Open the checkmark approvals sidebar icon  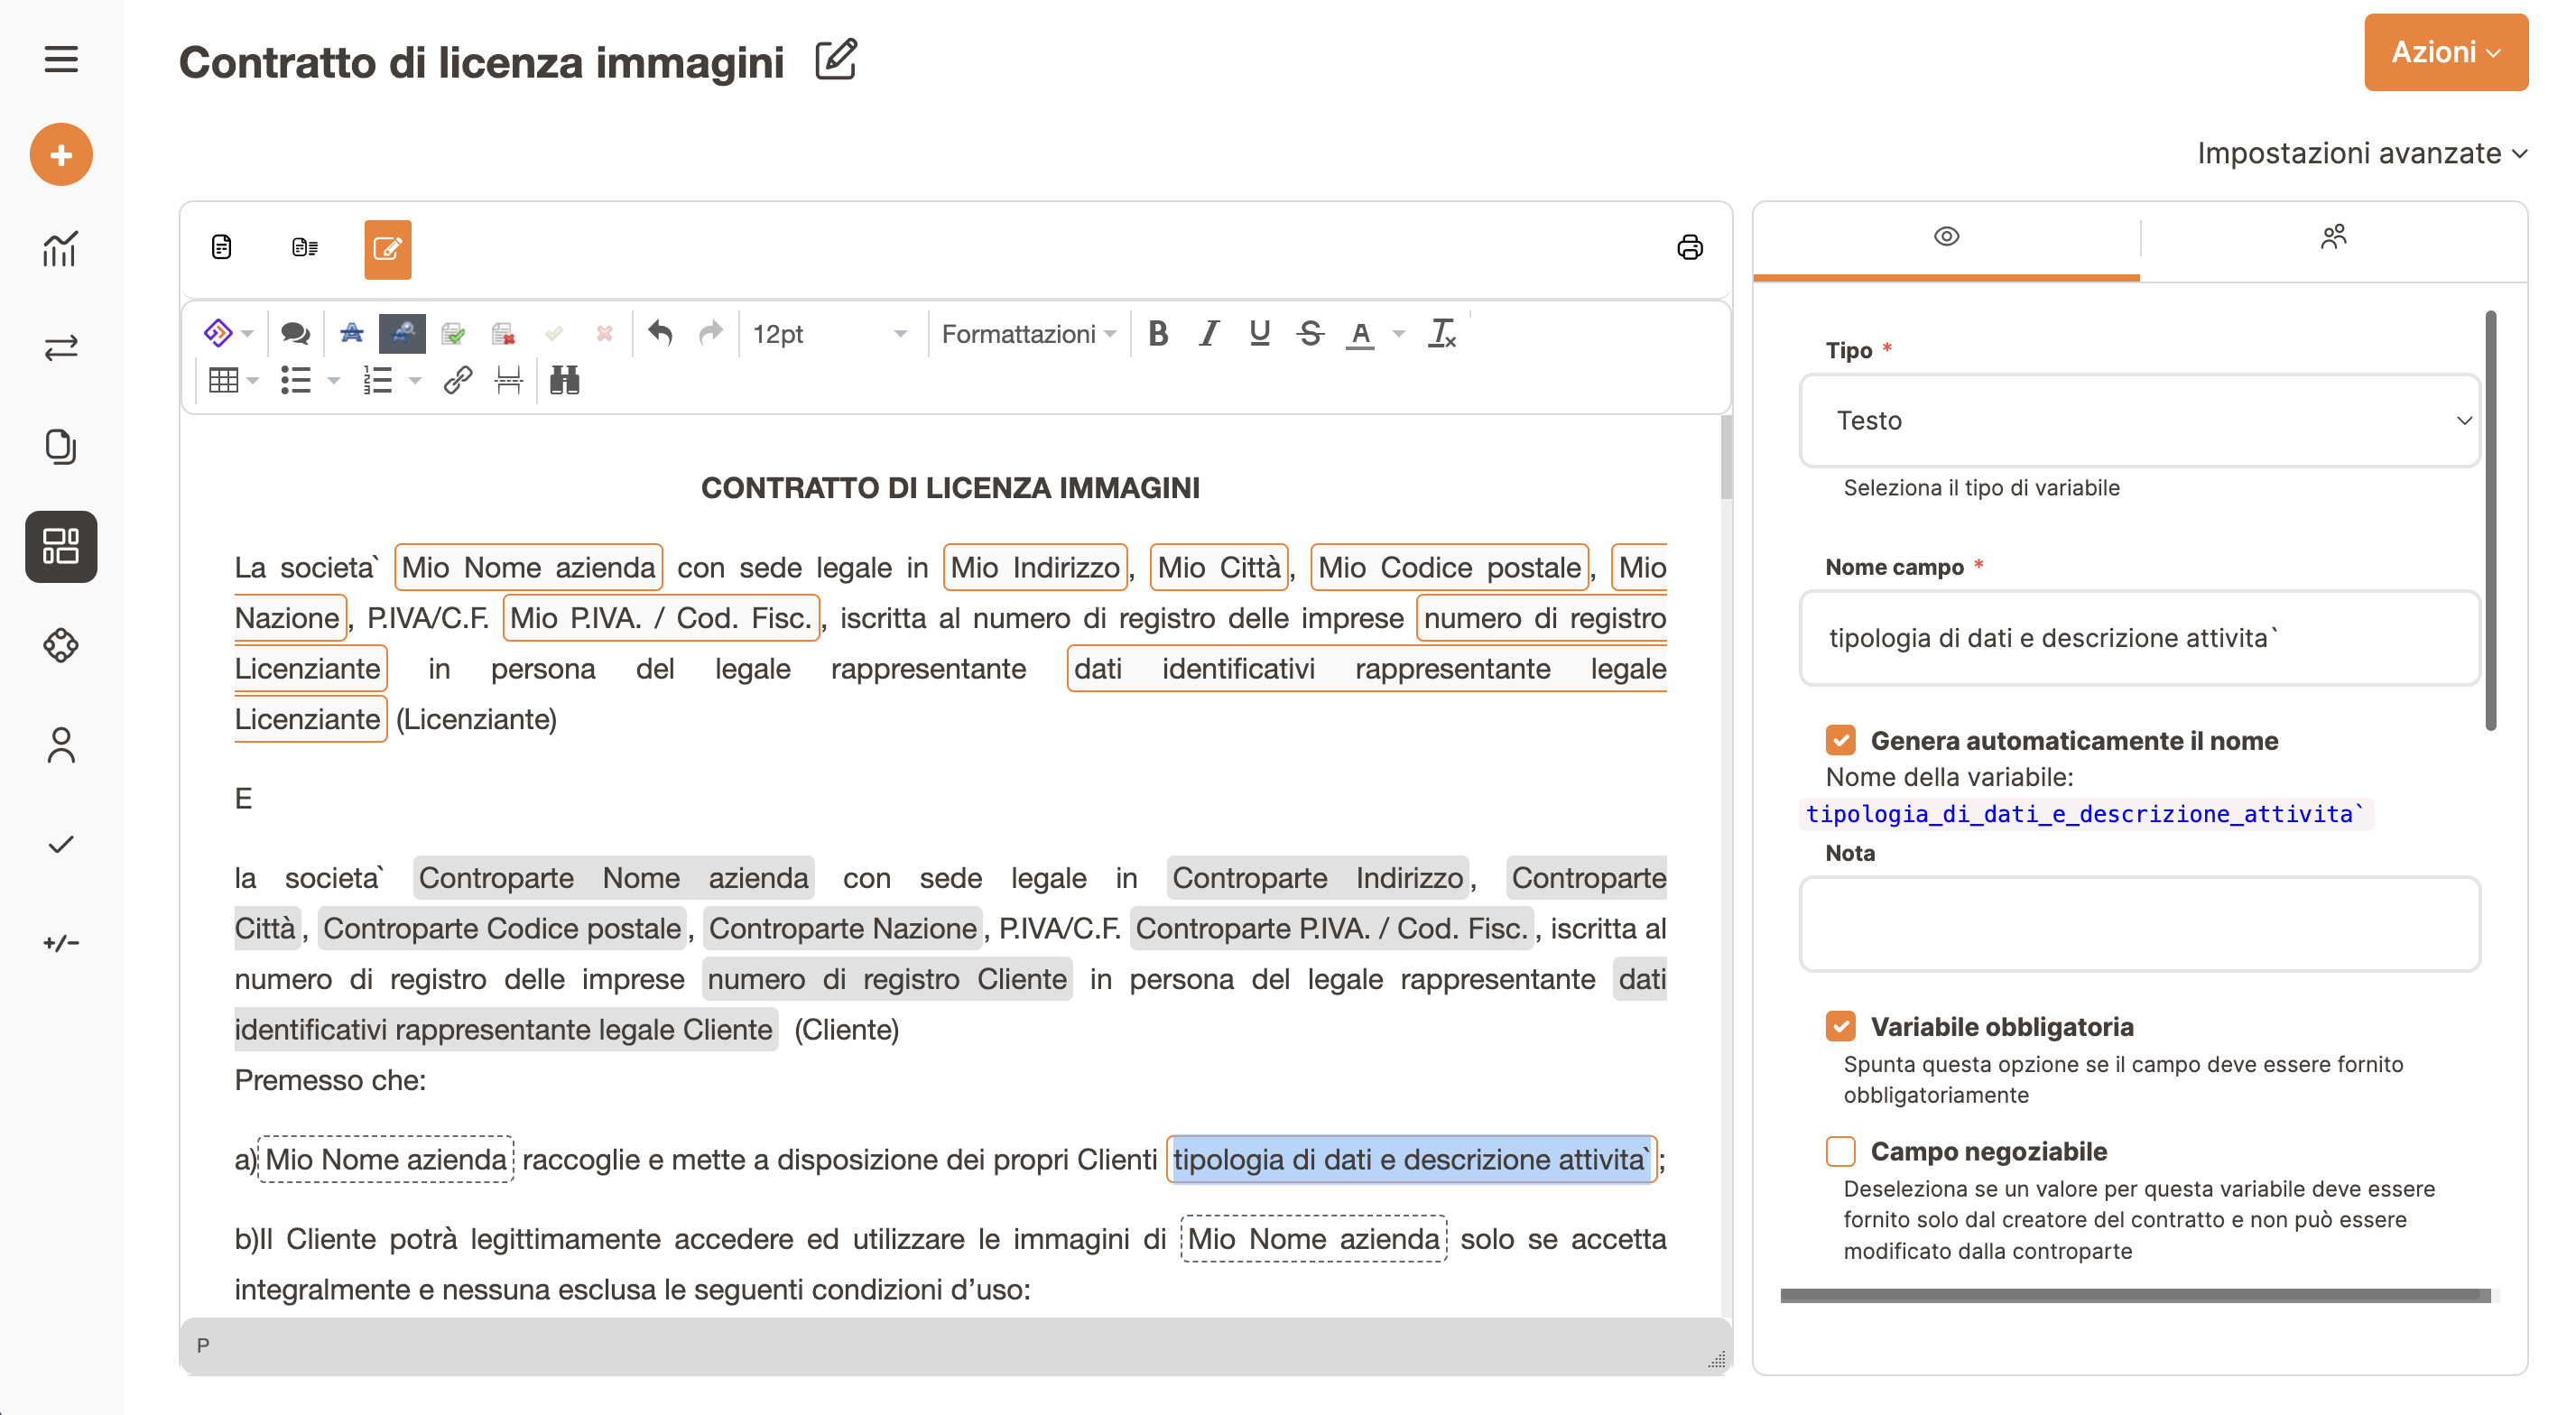click(x=61, y=844)
